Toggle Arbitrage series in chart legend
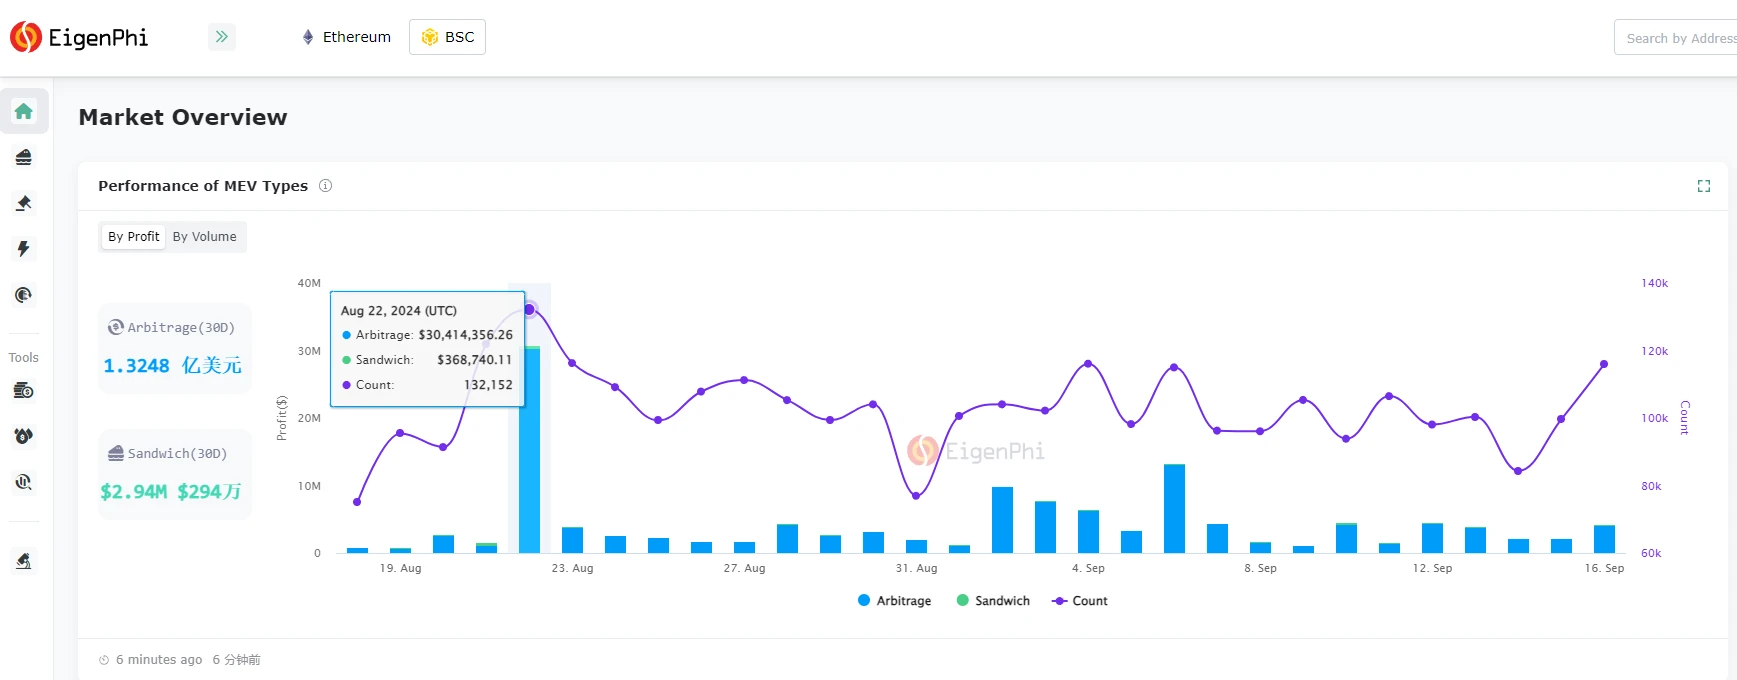This screenshot has width=1737, height=680. 894,601
